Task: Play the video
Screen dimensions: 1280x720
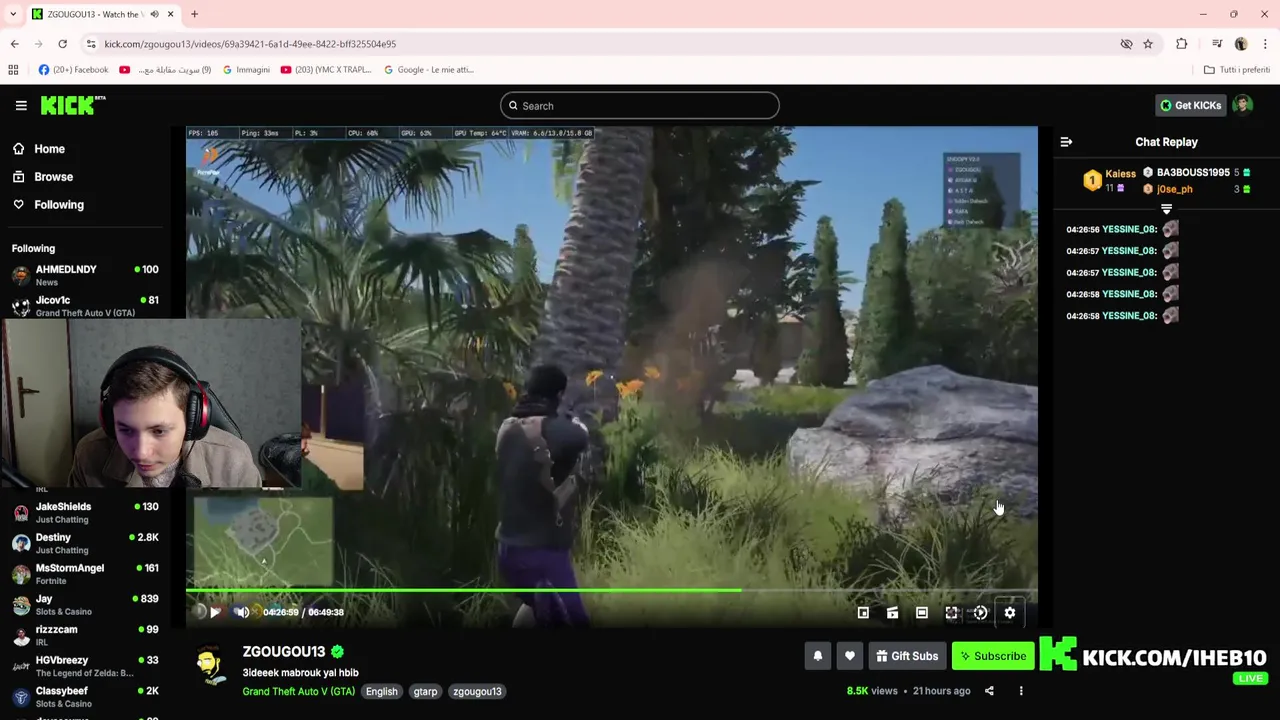Action: (215, 612)
